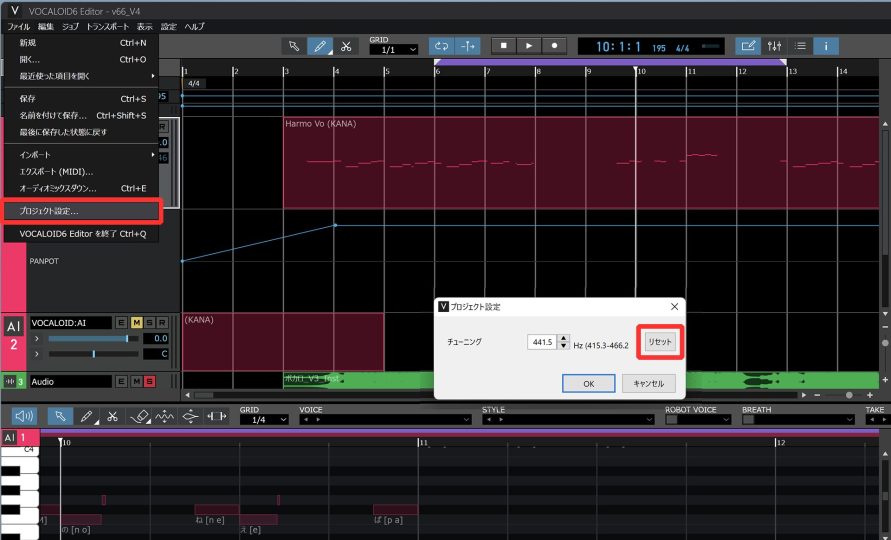Decrease tuning value with the down arrow
Screen dimensions: 891x540
coord(563,346)
